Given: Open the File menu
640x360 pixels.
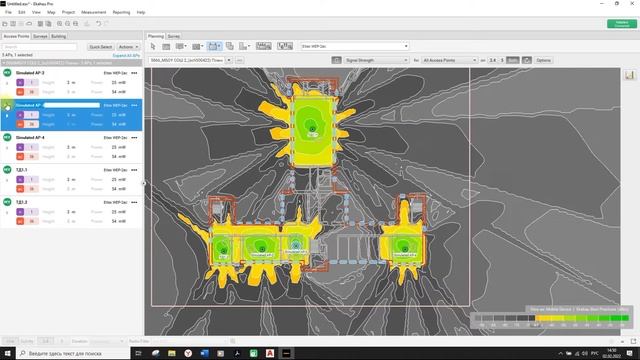Looking at the screenshot, I should [8, 12].
